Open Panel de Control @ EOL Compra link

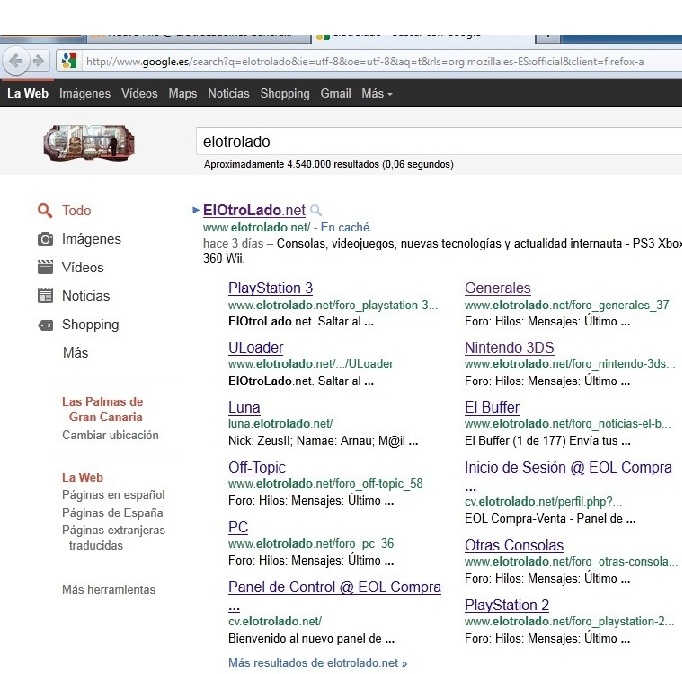[334, 587]
